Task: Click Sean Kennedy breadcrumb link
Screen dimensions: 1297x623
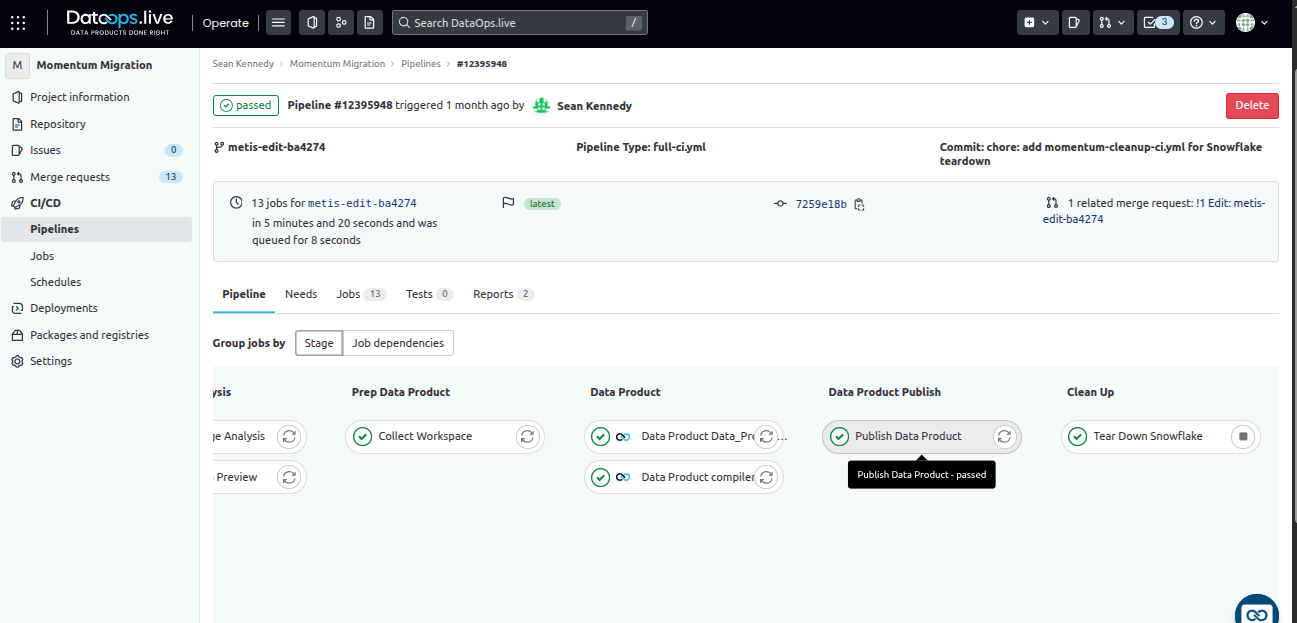Action: click(243, 64)
